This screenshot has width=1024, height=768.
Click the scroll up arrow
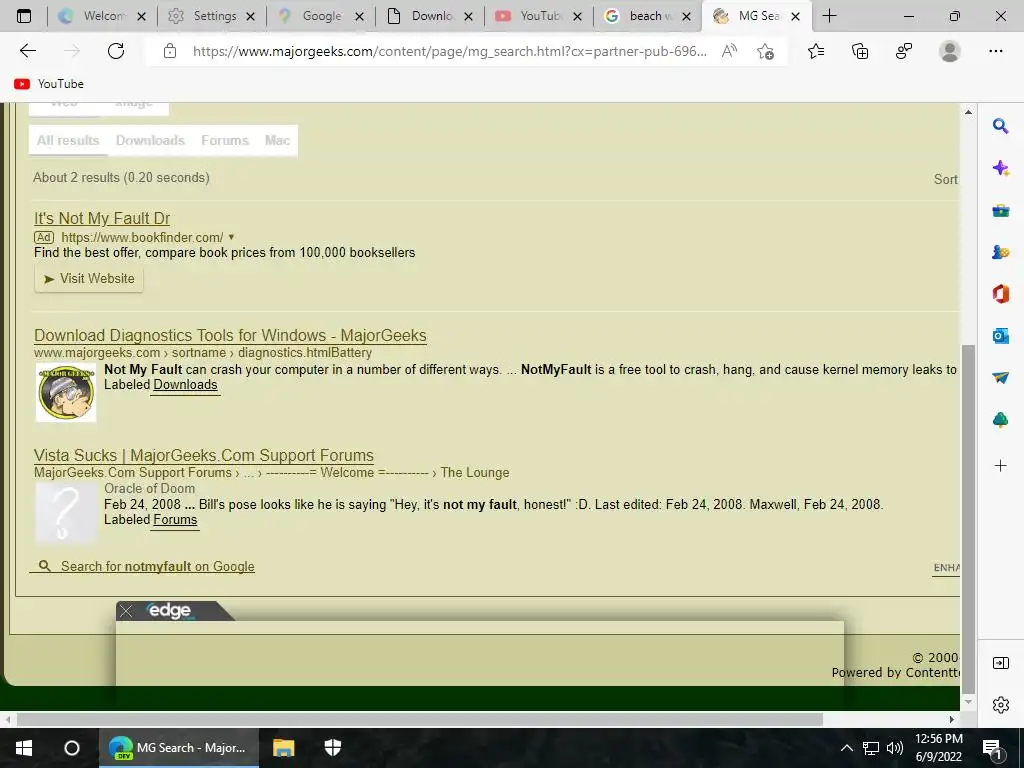click(968, 112)
